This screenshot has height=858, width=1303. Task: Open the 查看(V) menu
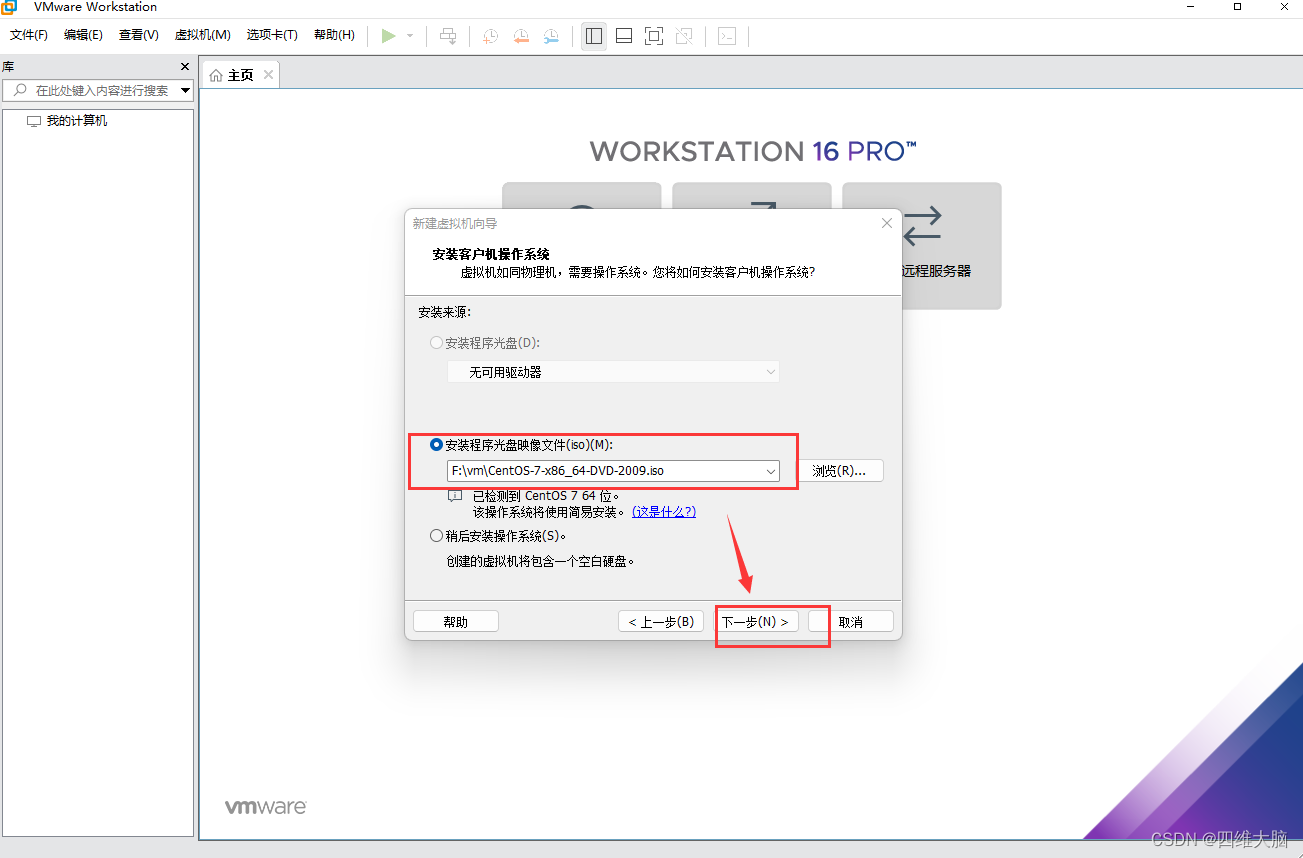point(139,35)
